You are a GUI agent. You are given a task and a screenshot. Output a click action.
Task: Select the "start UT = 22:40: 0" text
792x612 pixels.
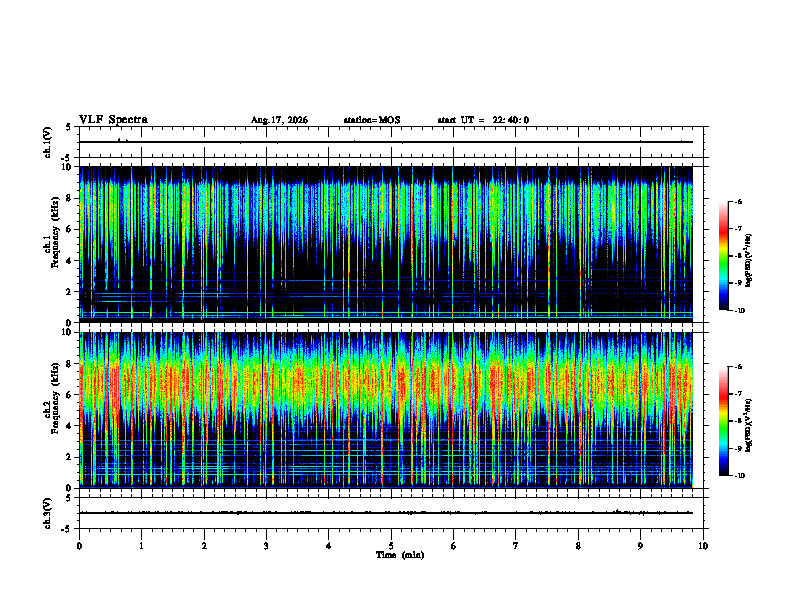click(x=483, y=120)
